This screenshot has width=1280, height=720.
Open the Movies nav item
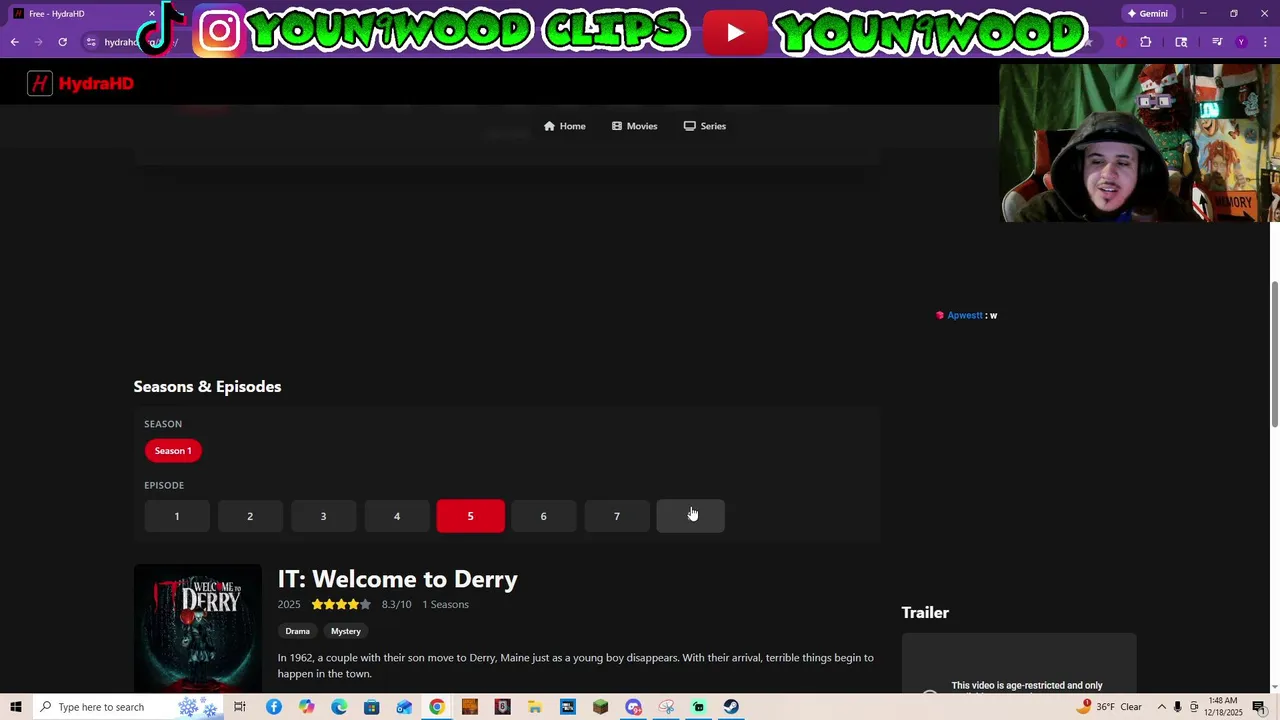click(x=635, y=126)
